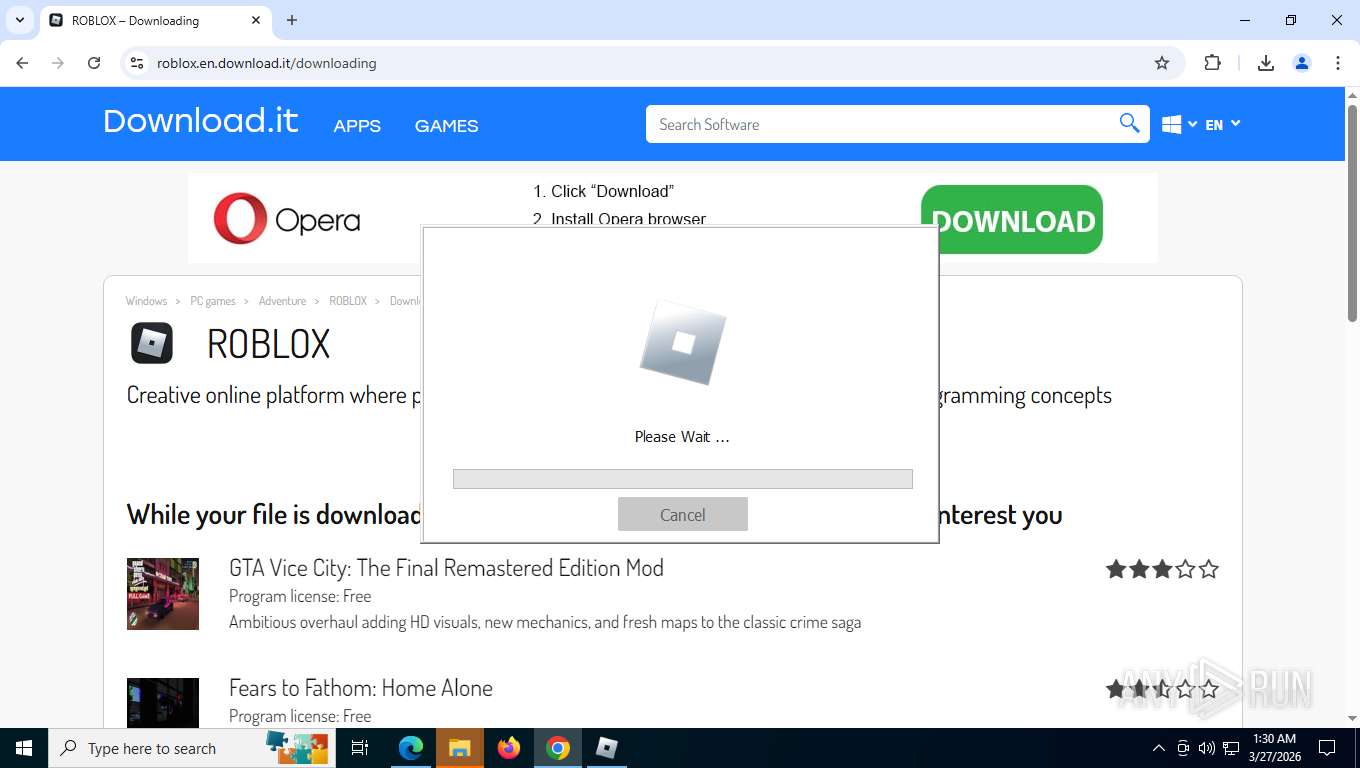The image size is (1360, 768).
Task: Click the installer progress bar
Action: point(683,479)
